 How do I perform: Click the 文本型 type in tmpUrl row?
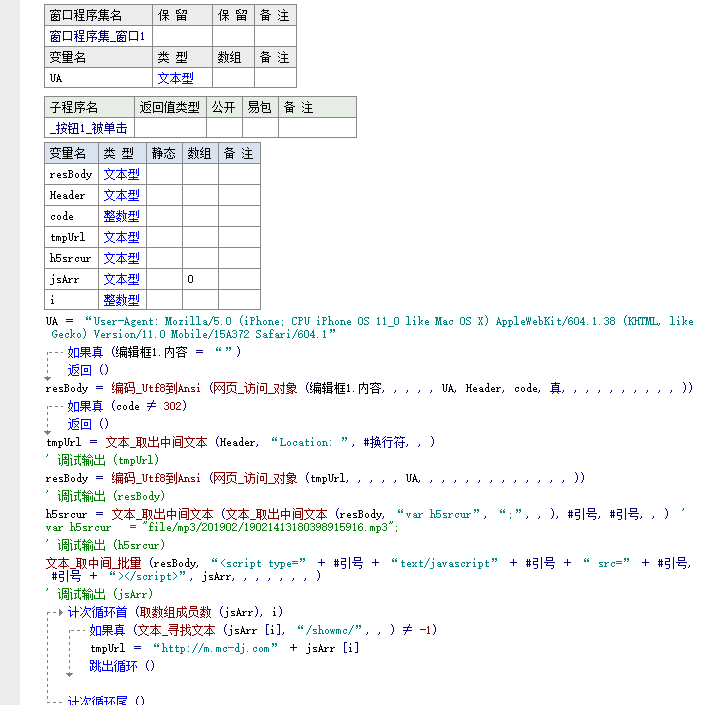(x=121, y=237)
